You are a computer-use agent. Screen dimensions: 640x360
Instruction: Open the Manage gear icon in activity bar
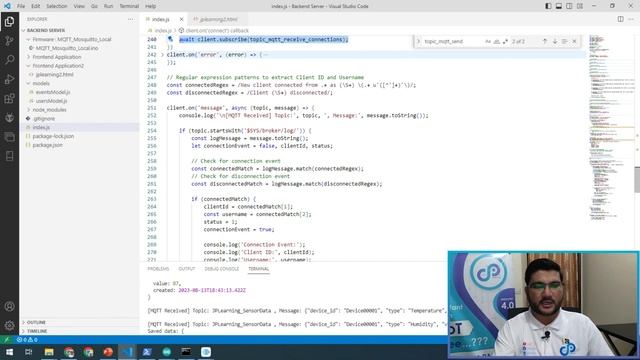9,325
